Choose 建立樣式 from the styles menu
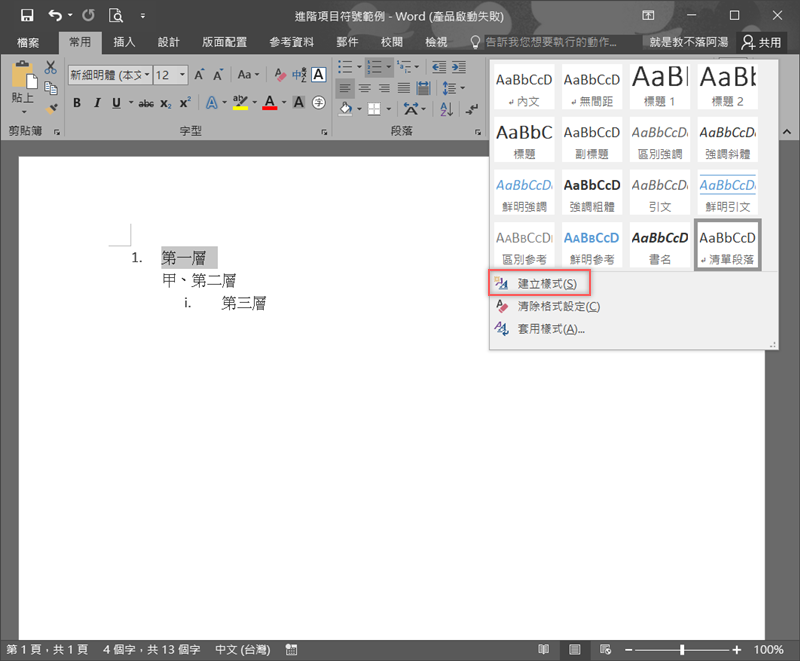This screenshot has height=661, width=800. 546,284
